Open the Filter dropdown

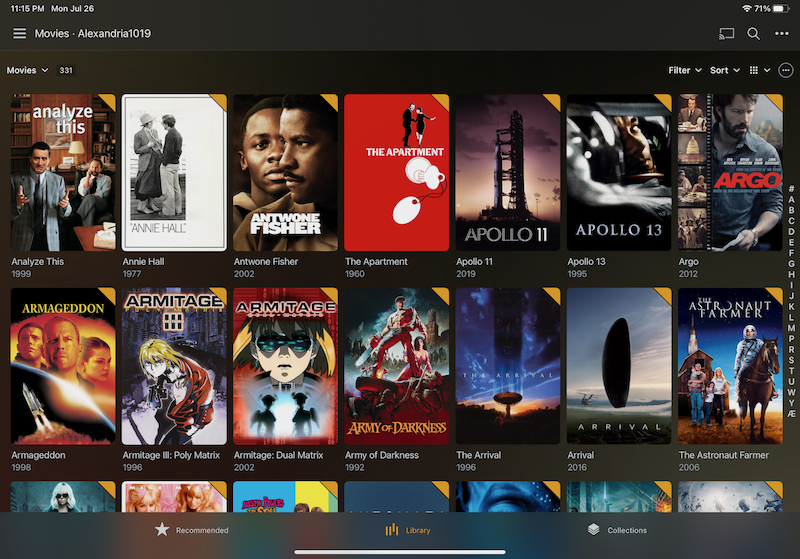click(685, 70)
